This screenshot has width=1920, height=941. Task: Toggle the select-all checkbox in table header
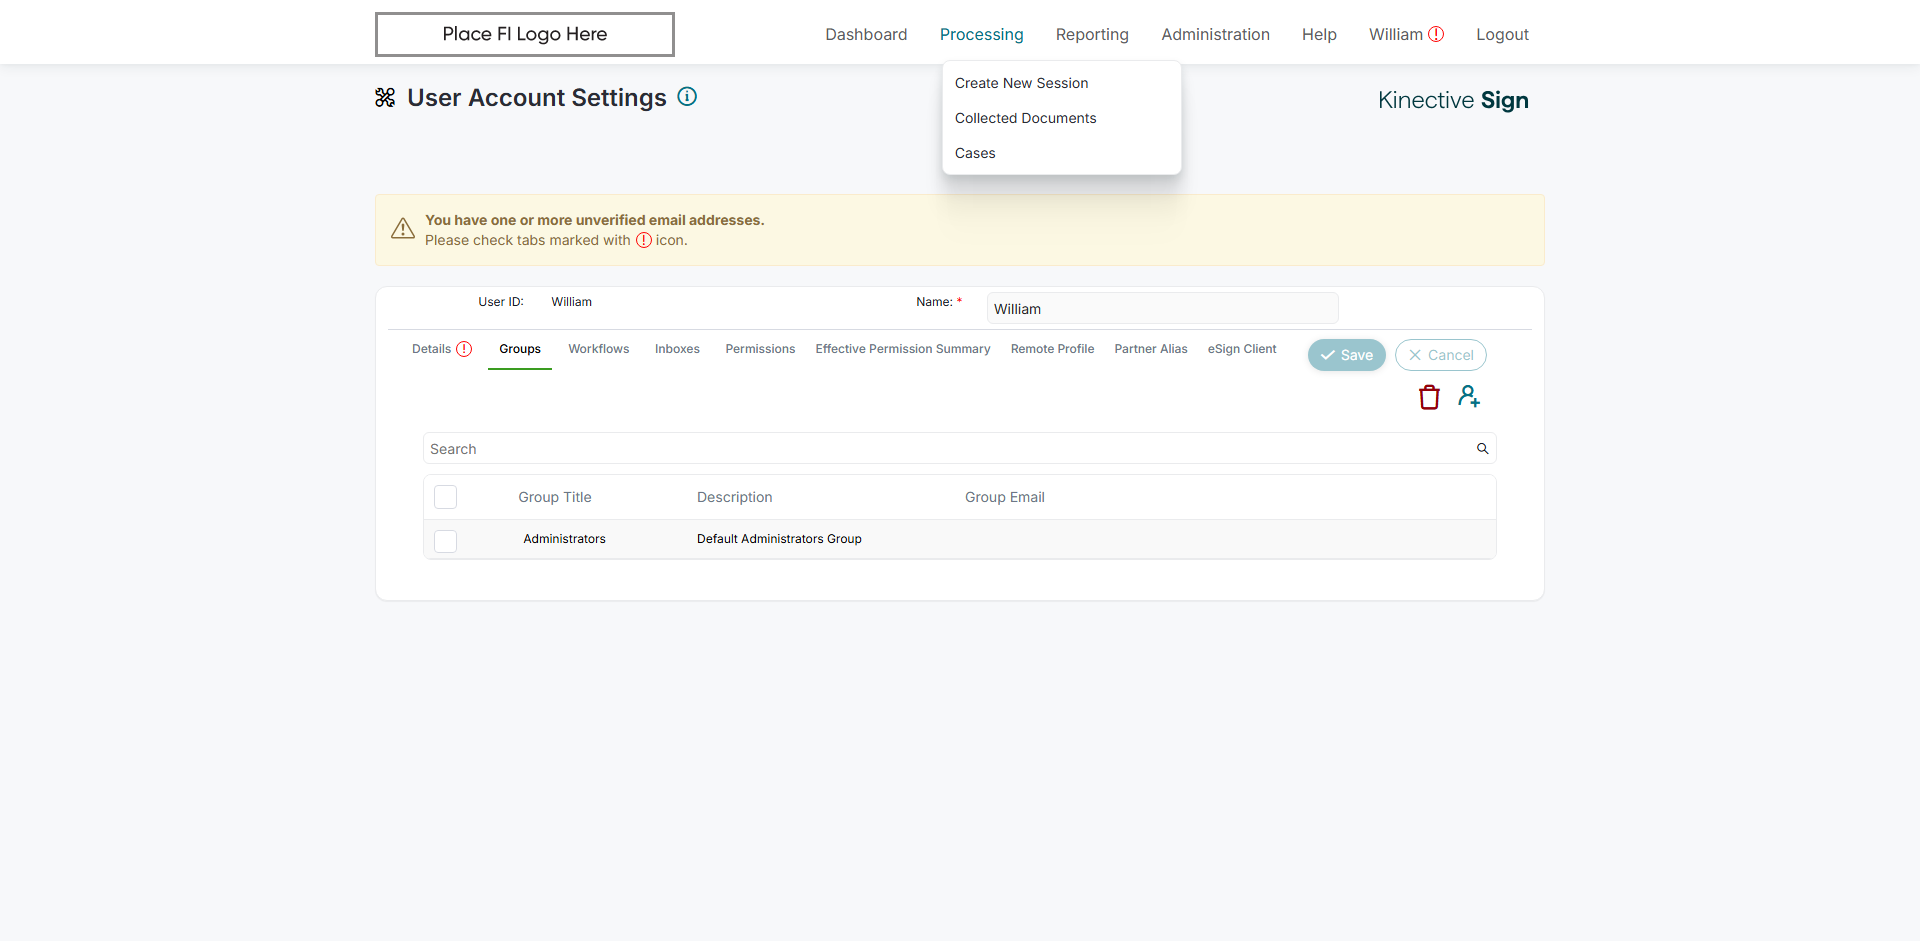coord(446,497)
